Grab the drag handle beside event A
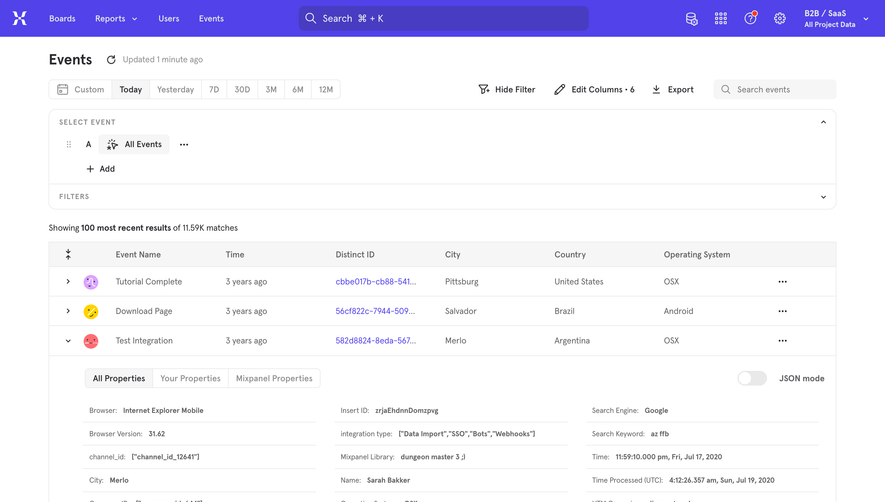885x502 pixels. click(x=69, y=145)
